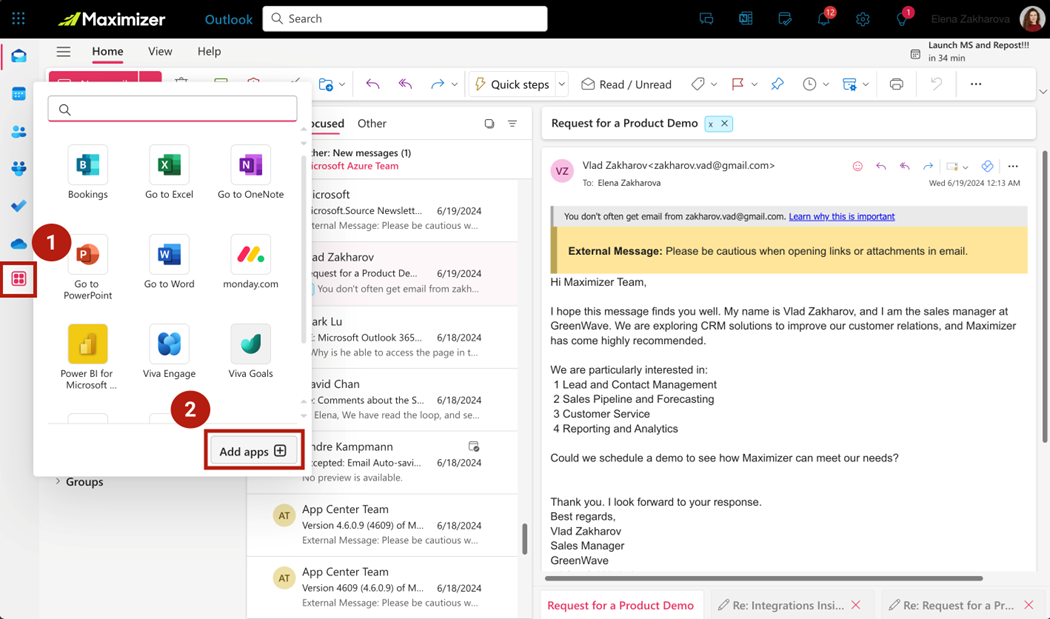Expand the Categorize tag dropdown arrow
This screenshot has width=1050, height=619.
pyautogui.click(x=714, y=84)
